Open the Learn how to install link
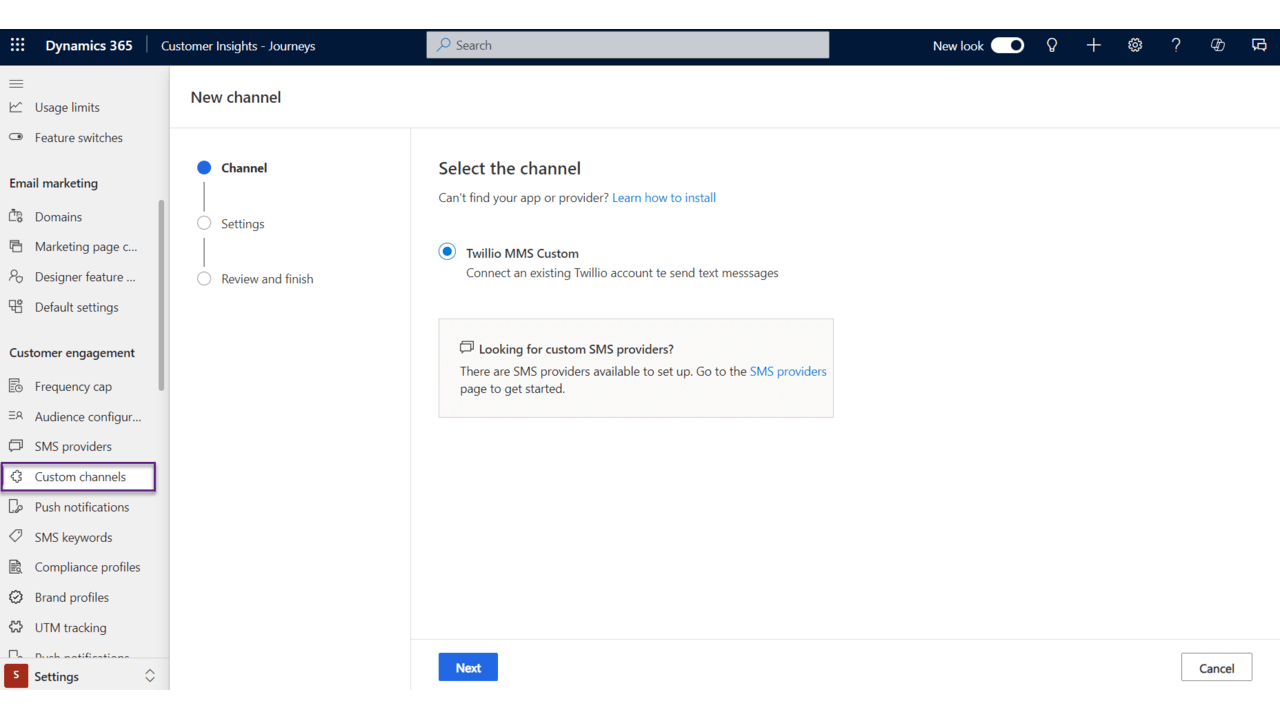 pos(664,198)
